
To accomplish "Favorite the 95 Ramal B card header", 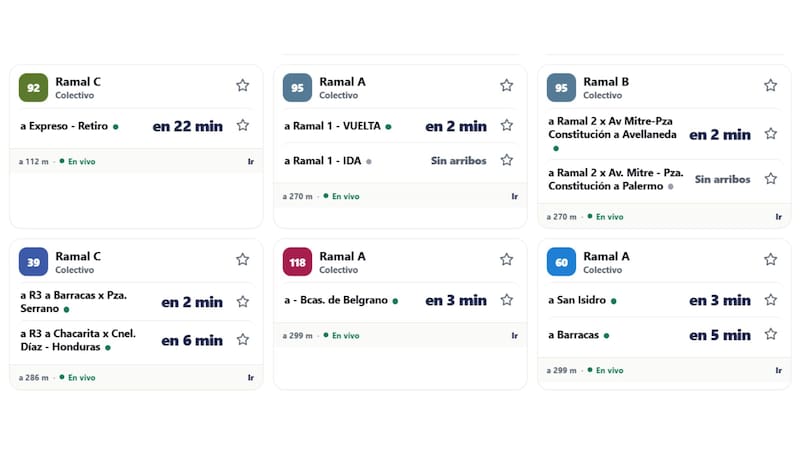I will point(770,85).
